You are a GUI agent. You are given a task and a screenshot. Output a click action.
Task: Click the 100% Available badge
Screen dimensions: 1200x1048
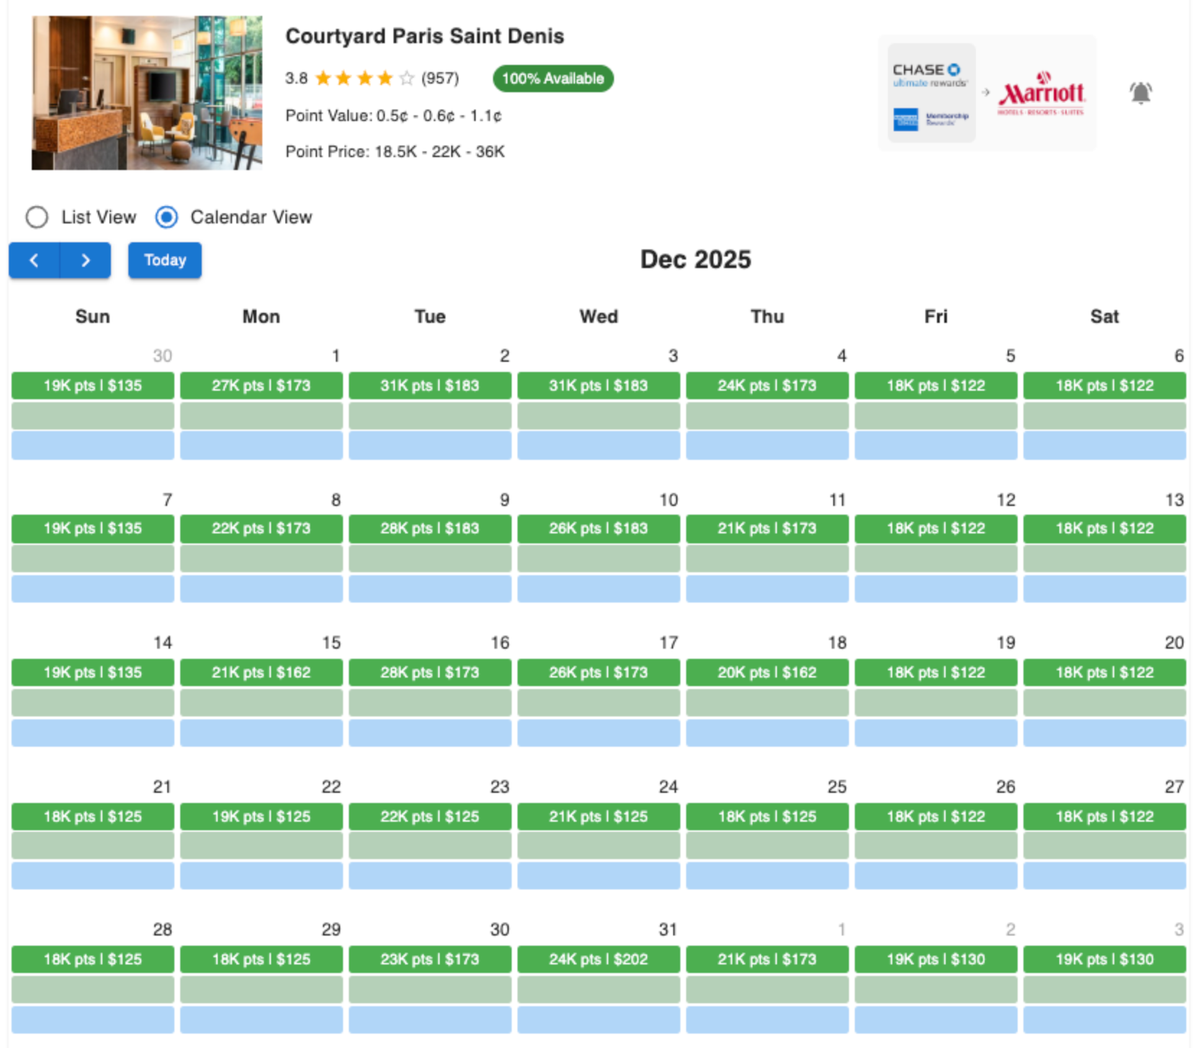click(552, 78)
